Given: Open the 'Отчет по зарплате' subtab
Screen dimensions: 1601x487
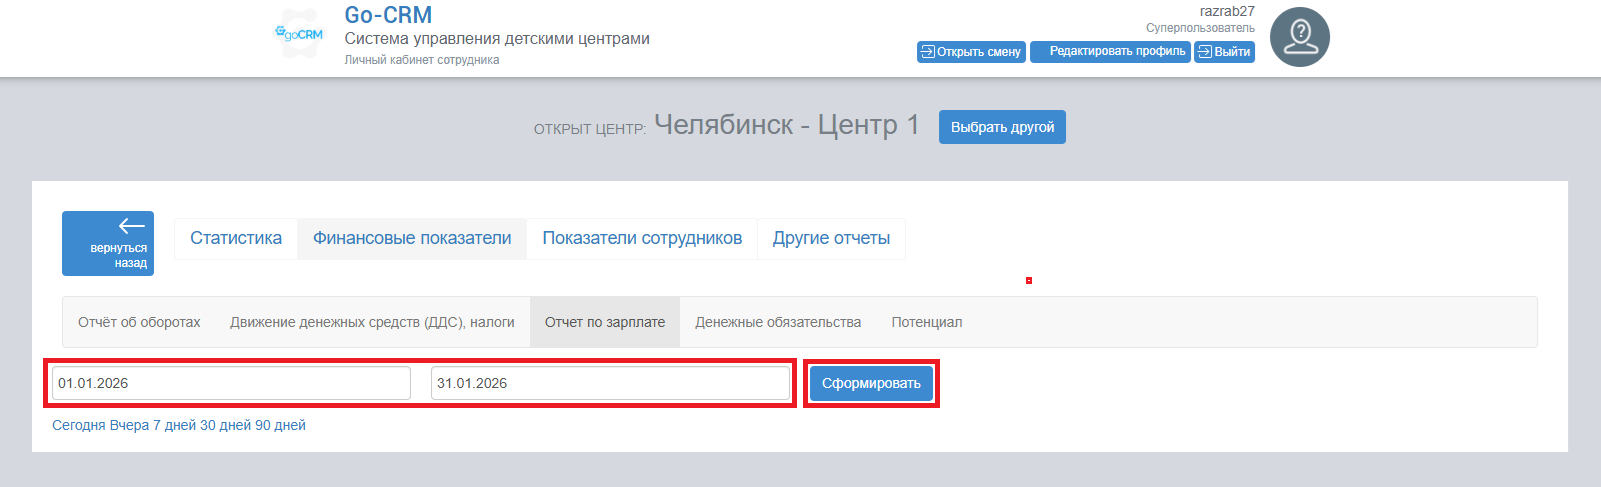Looking at the screenshot, I should [605, 322].
